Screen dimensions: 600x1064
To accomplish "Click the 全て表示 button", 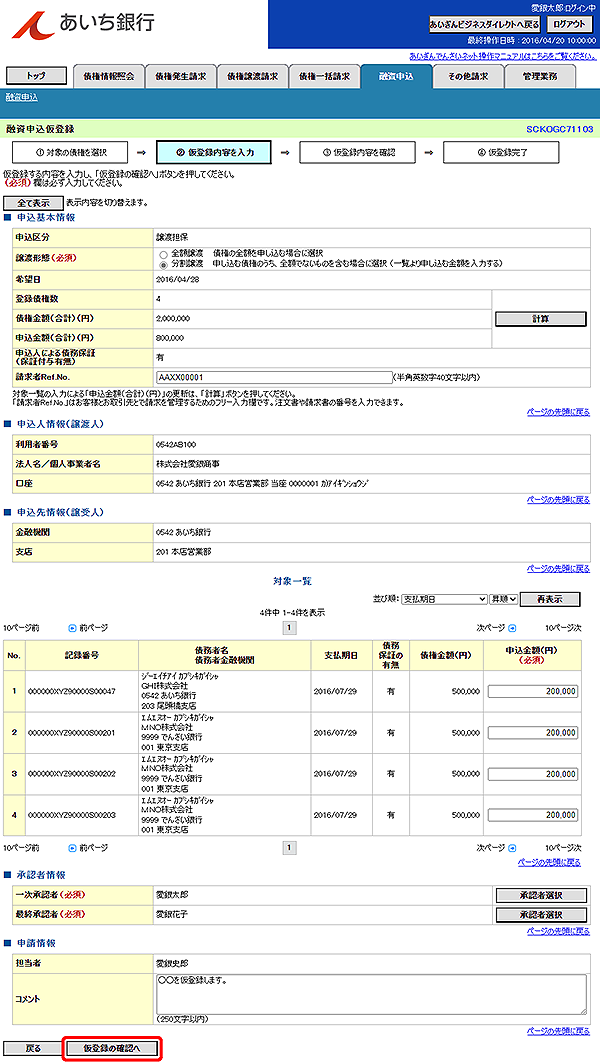I will pos(33,203).
